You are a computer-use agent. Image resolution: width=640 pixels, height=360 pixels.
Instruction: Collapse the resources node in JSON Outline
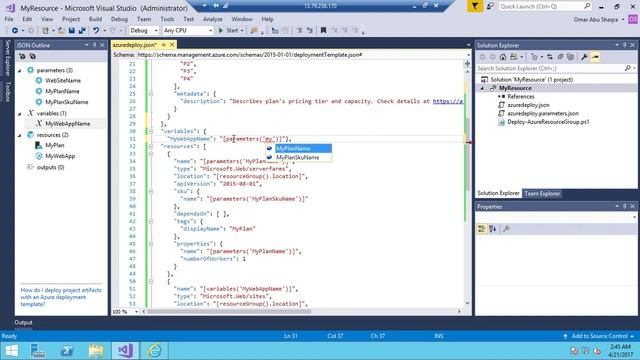tap(20, 135)
